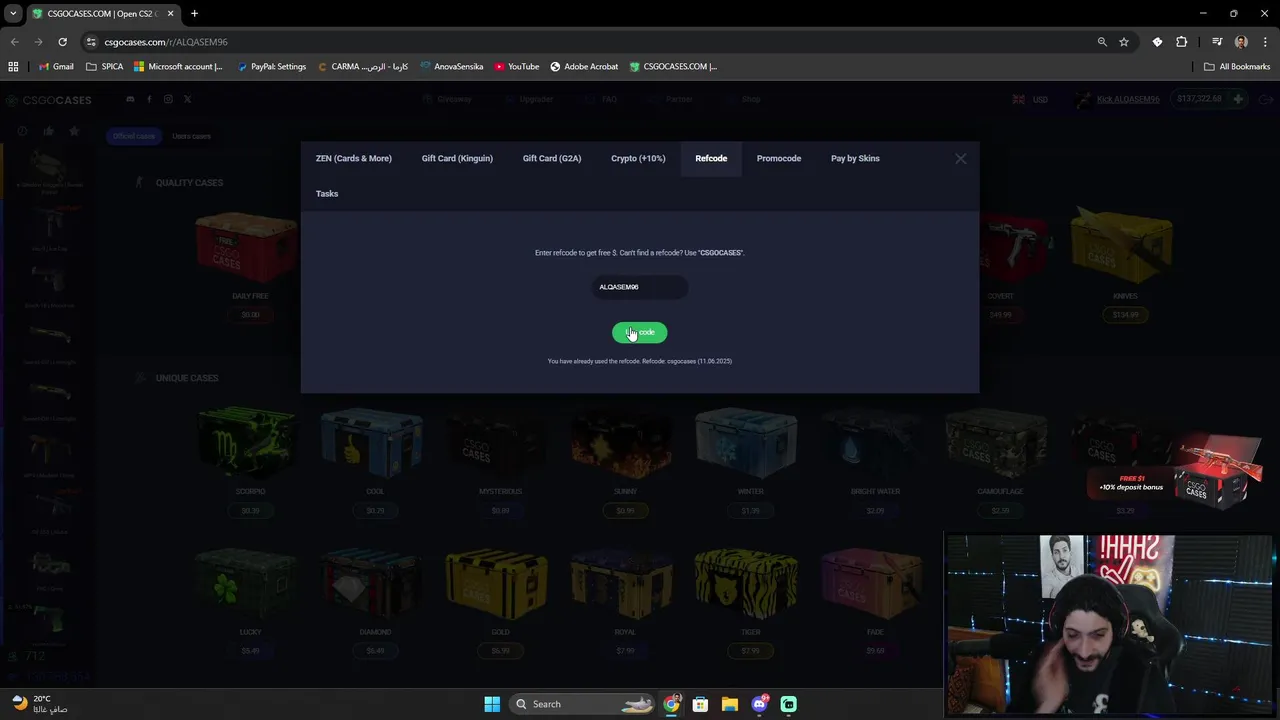Go back to previous page in browser
The image size is (1280, 720).
15,42
